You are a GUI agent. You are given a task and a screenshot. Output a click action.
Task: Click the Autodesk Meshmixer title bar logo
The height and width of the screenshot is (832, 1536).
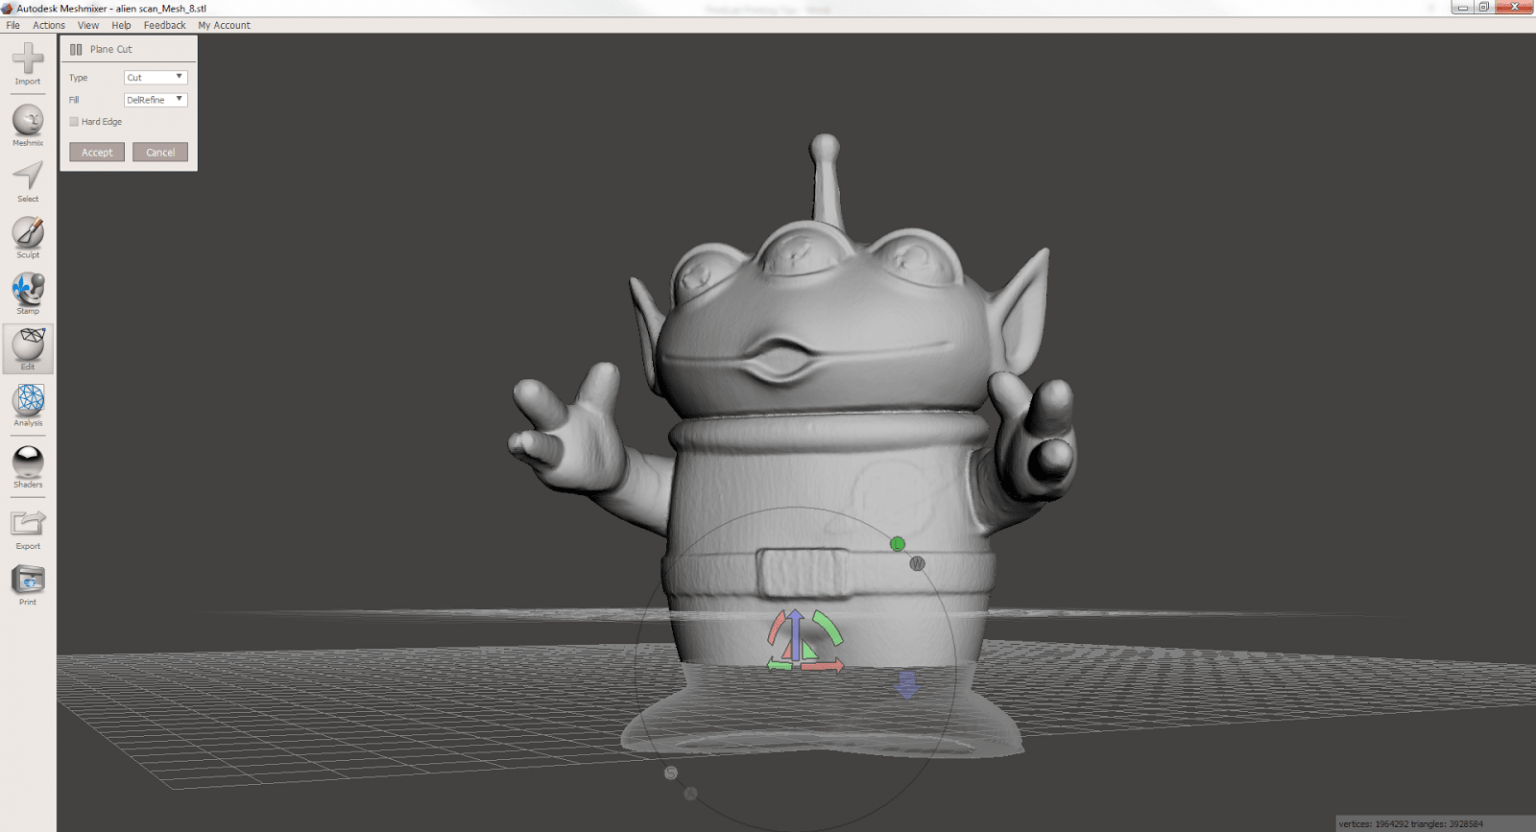8,8
